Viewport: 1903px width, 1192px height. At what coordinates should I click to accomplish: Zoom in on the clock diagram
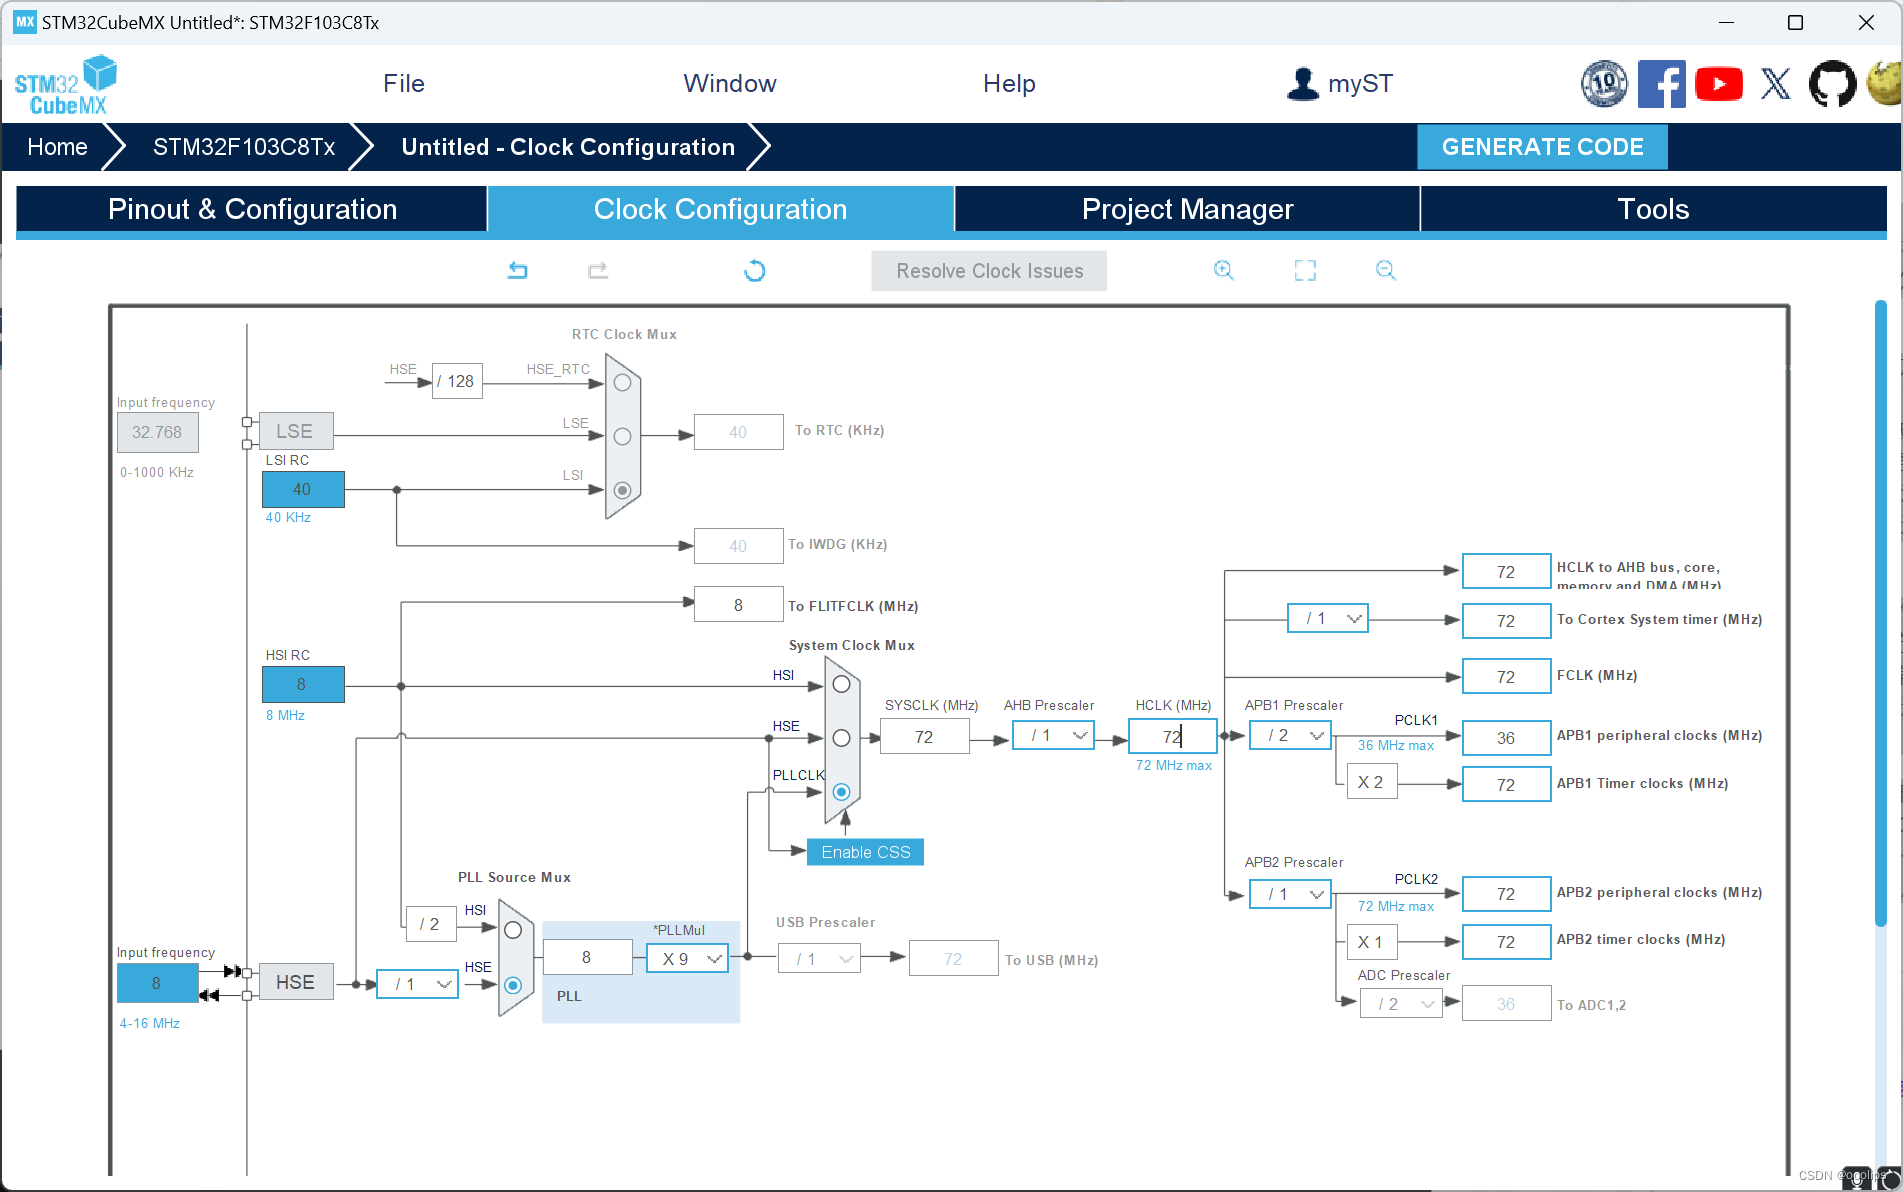pyautogui.click(x=1224, y=270)
